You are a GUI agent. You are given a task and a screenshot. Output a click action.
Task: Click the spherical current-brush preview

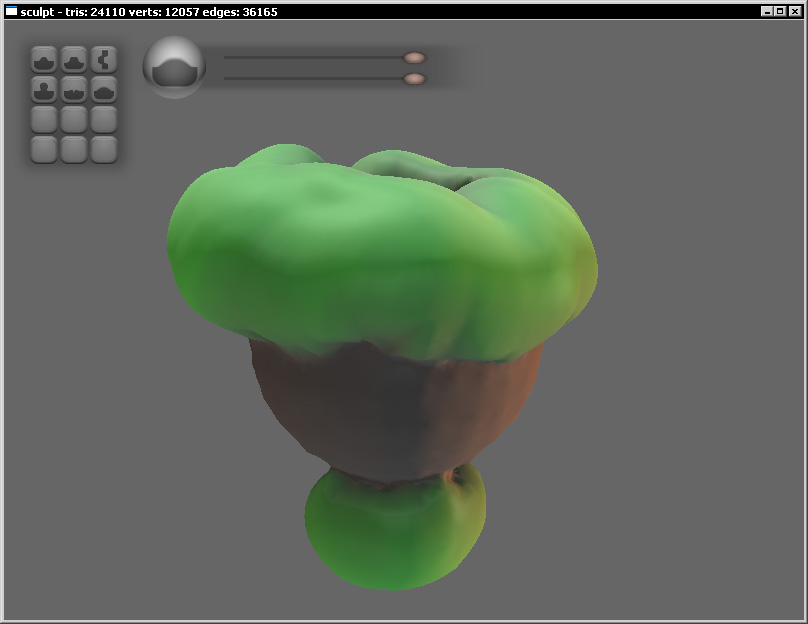(x=174, y=67)
